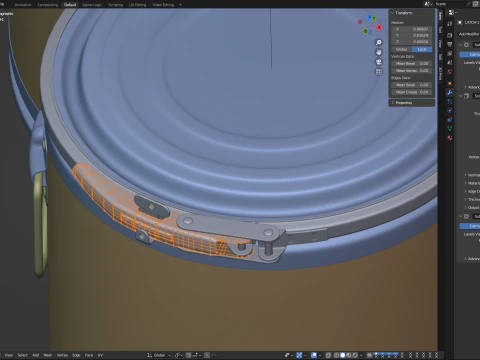The height and width of the screenshot is (360, 480).
Task: Toggle the snap magnet in the header
Action: [188, 355]
